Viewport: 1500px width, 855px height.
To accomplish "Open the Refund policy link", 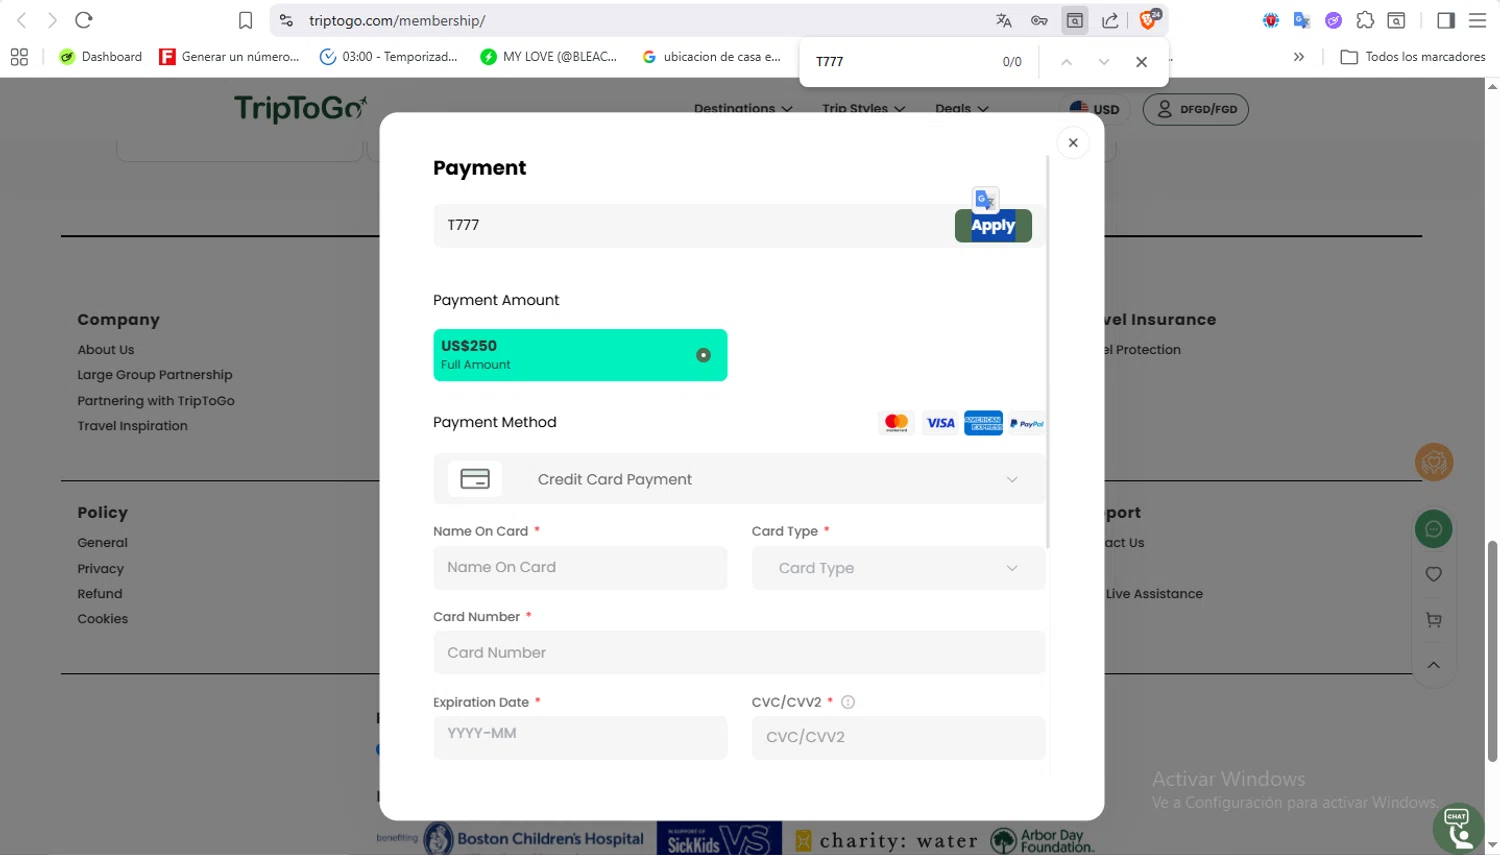I will (x=100, y=594).
